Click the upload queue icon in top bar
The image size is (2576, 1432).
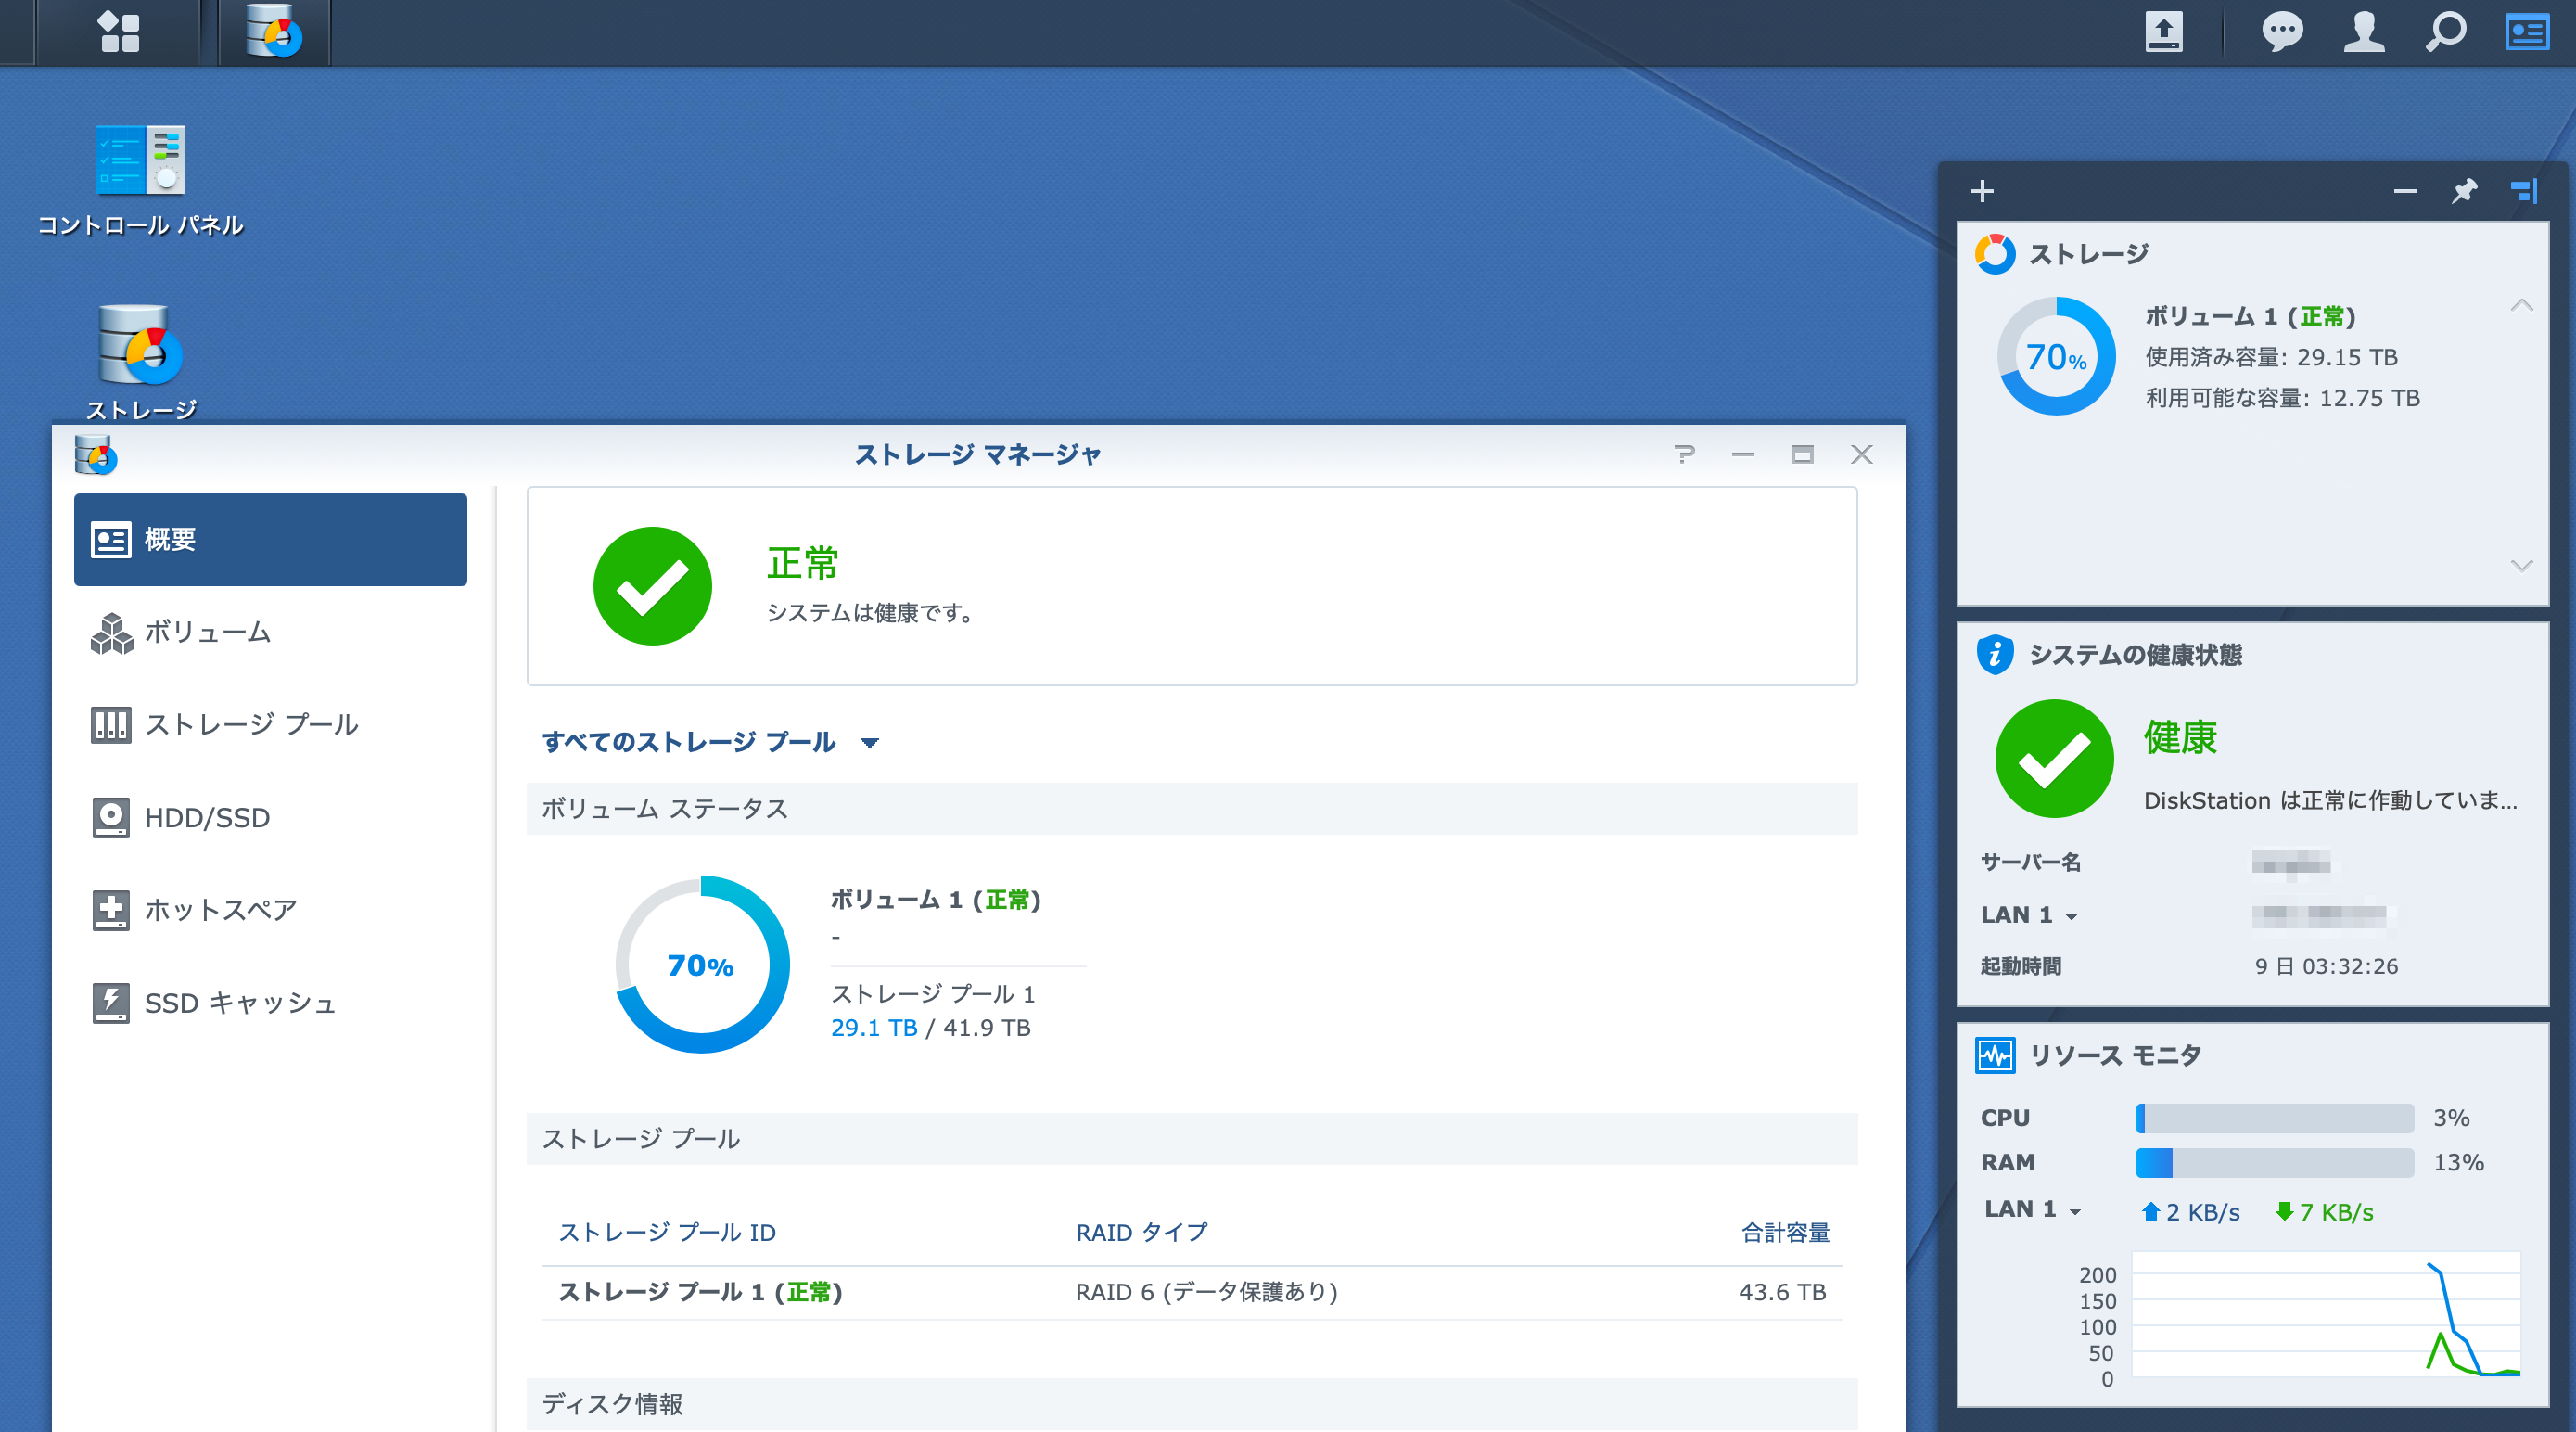pyautogui.click(x=2163, y=32)
